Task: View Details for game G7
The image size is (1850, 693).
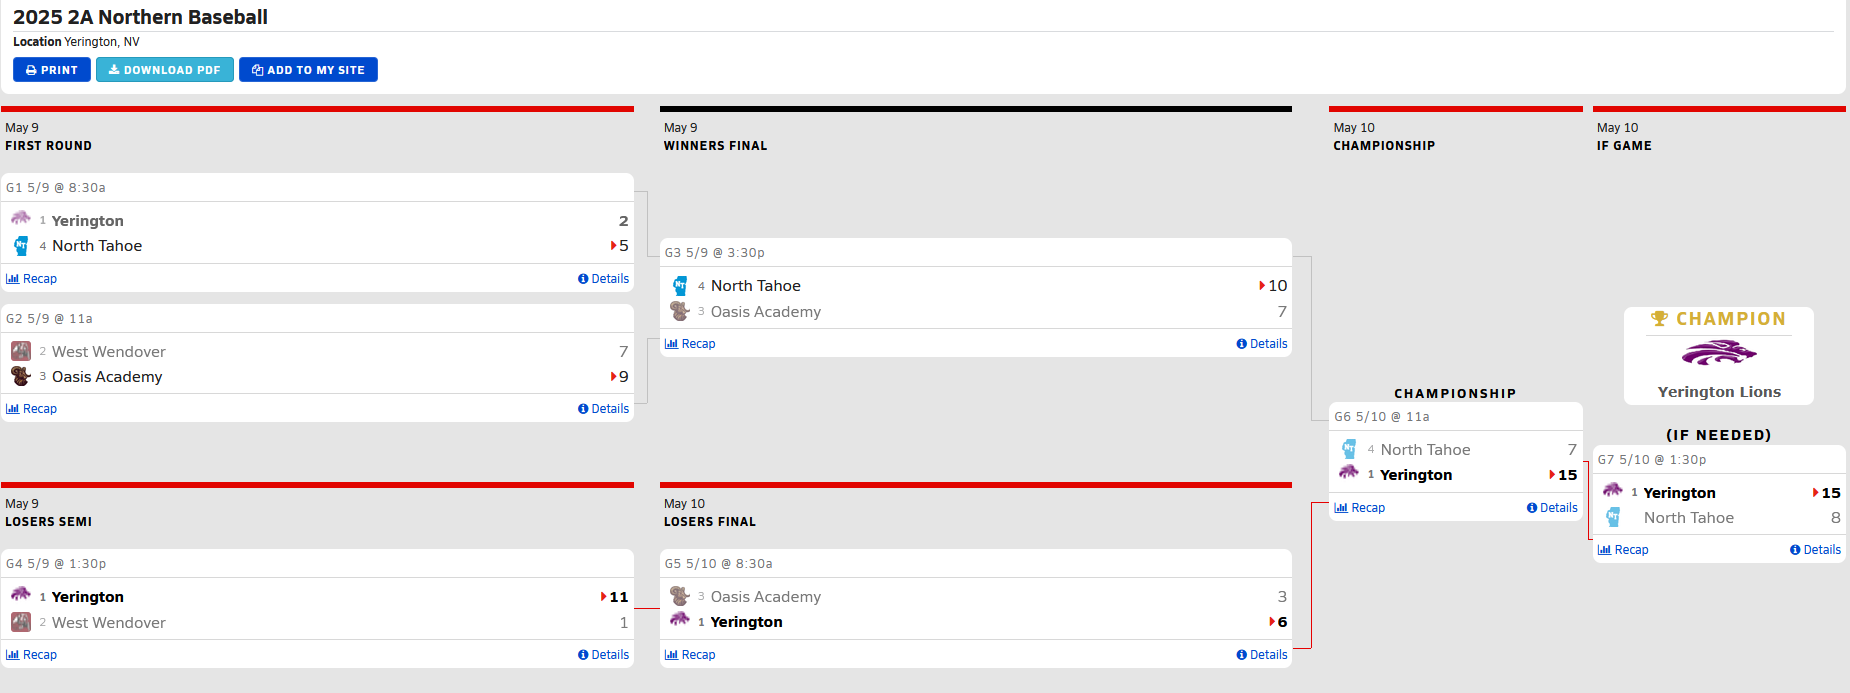Action: tap(1815, 550)
